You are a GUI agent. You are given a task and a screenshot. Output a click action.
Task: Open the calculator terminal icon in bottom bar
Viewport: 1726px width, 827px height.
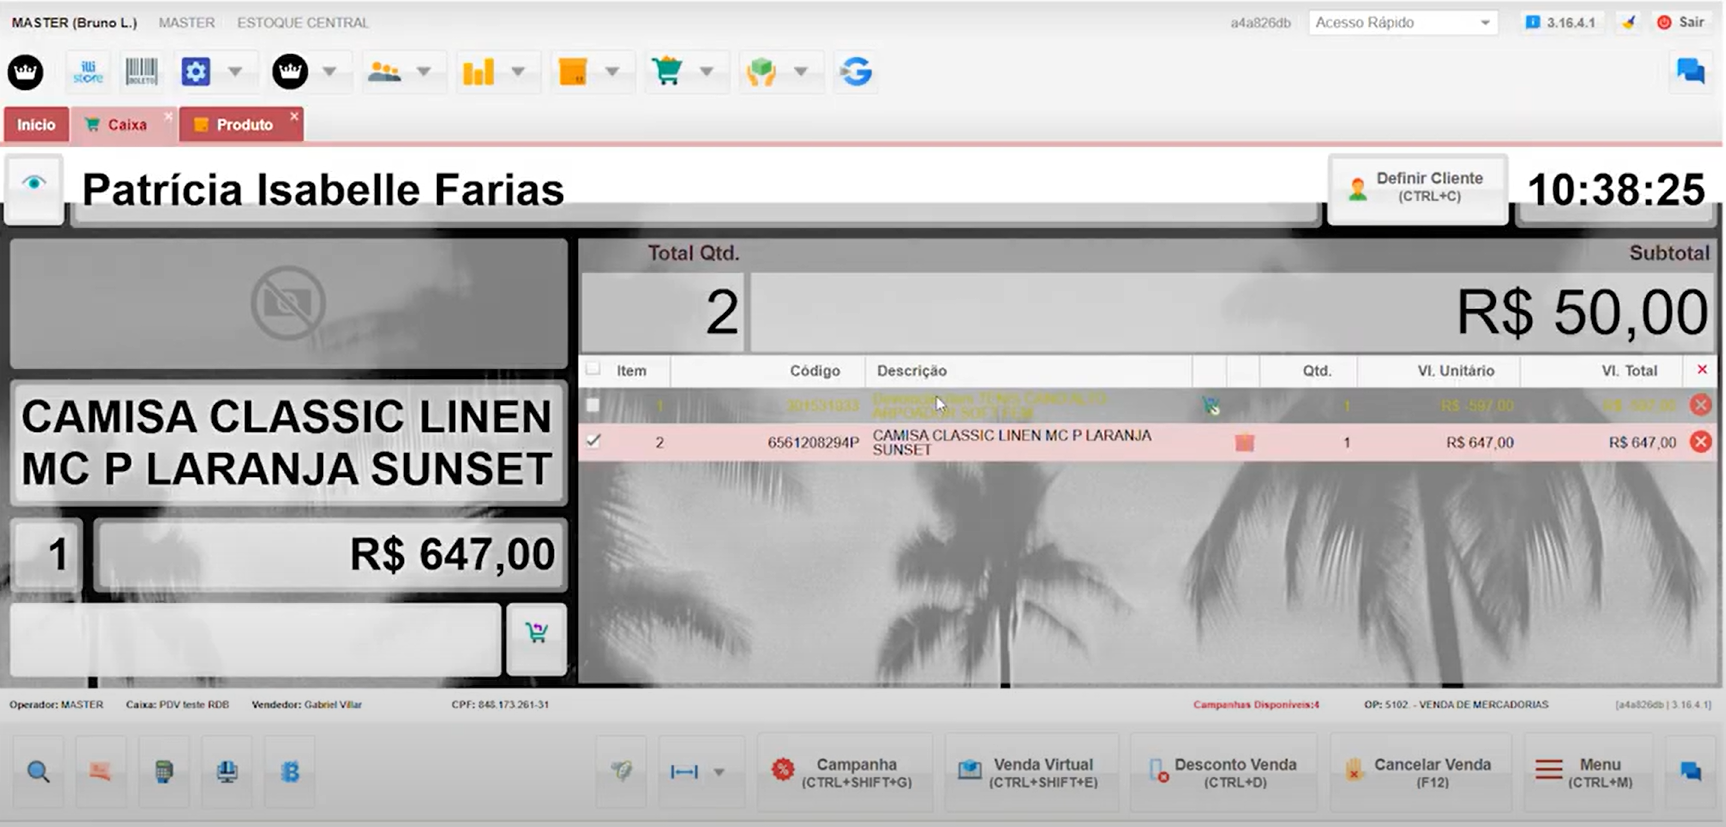click(x=164, y=772)
